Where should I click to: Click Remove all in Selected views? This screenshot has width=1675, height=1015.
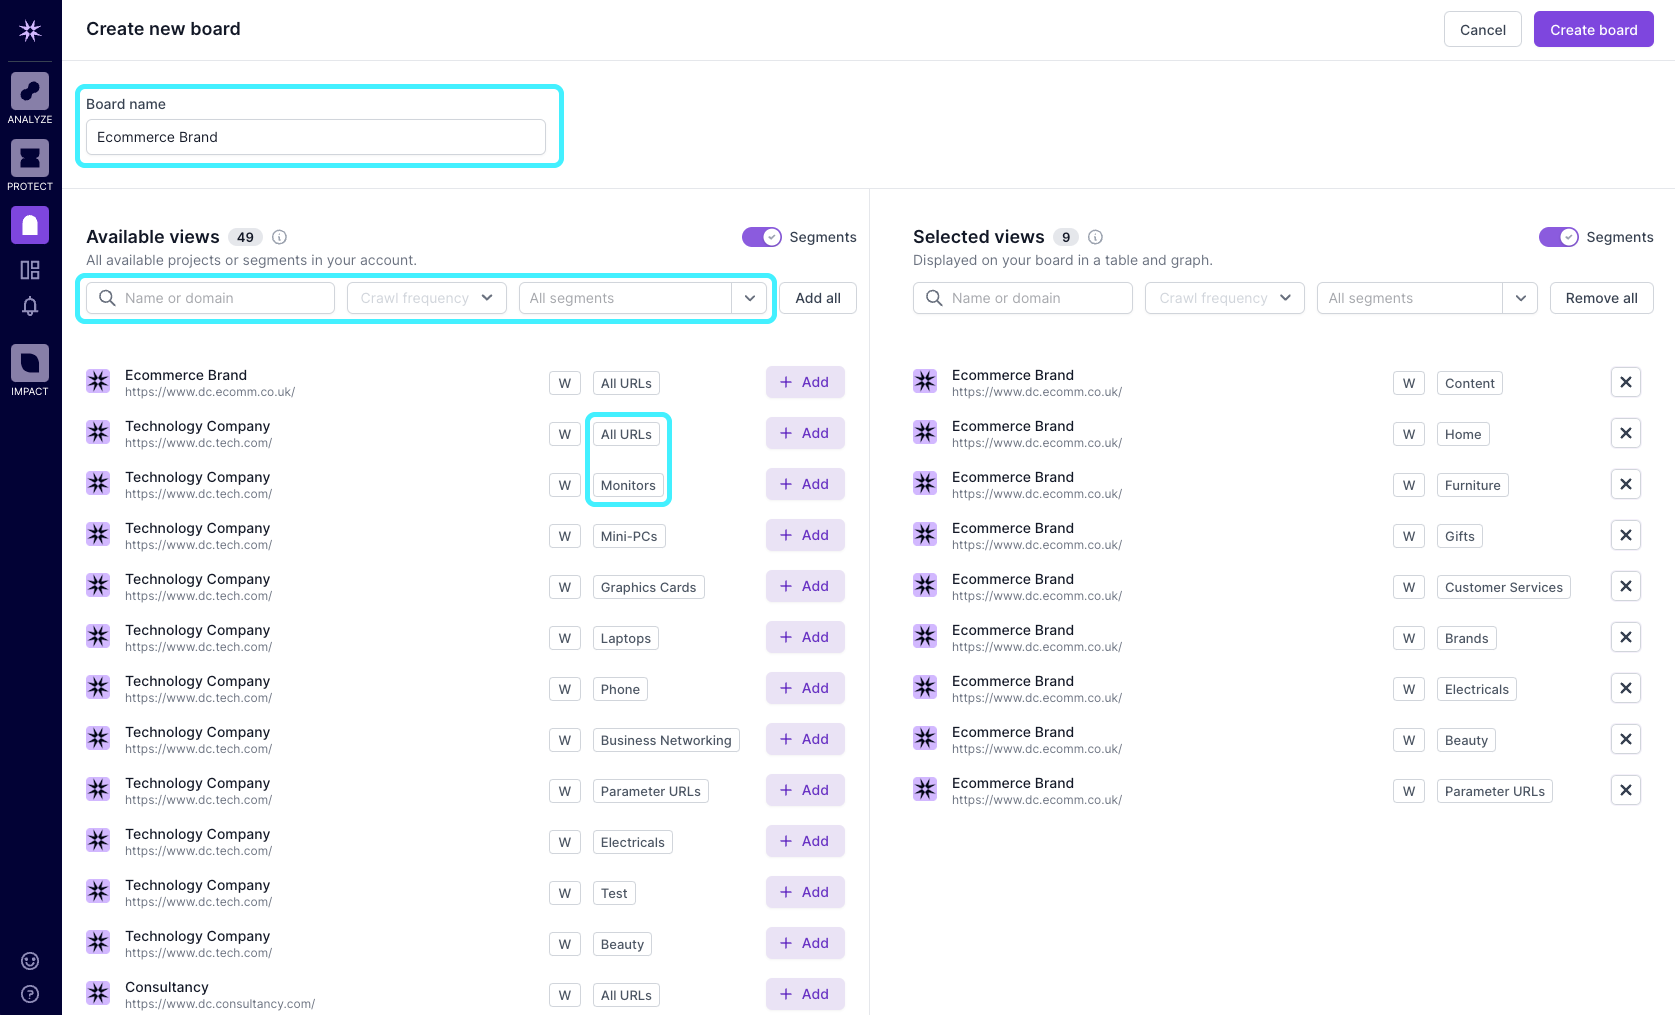click(x=1600, y=298)
